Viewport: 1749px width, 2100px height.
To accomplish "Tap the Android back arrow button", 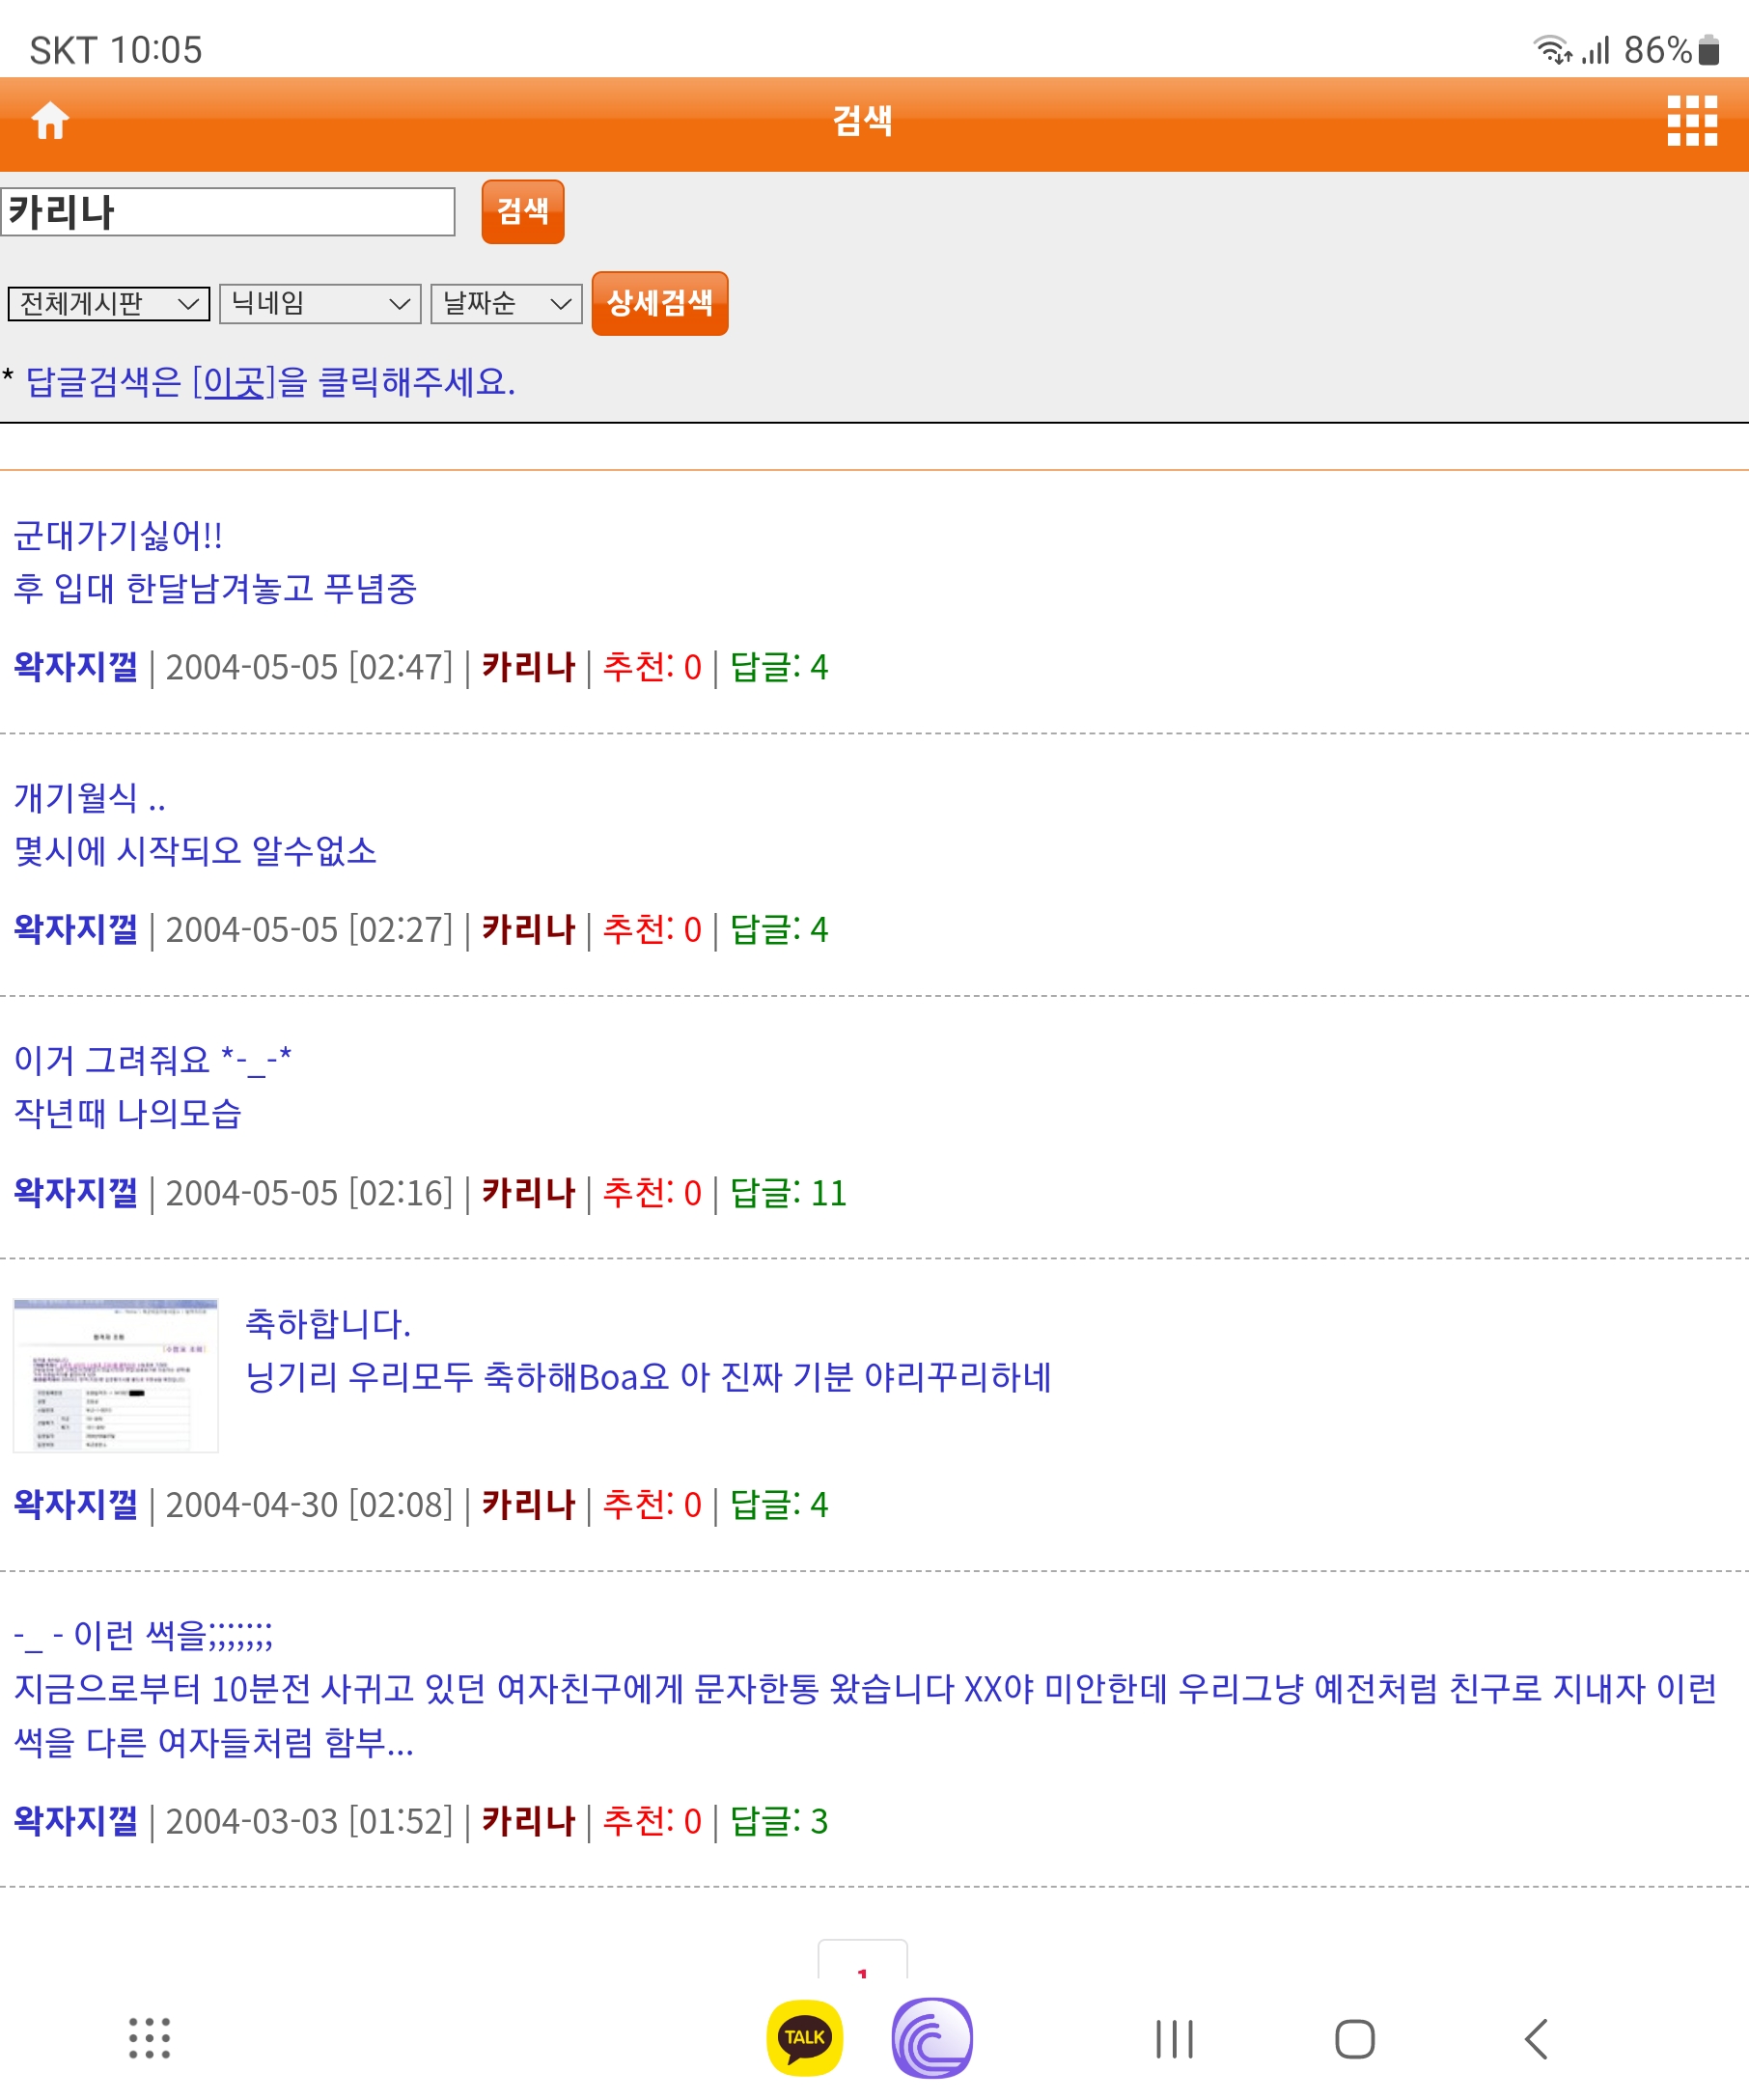I will pyautogui.click(x=1536, y=2039).
